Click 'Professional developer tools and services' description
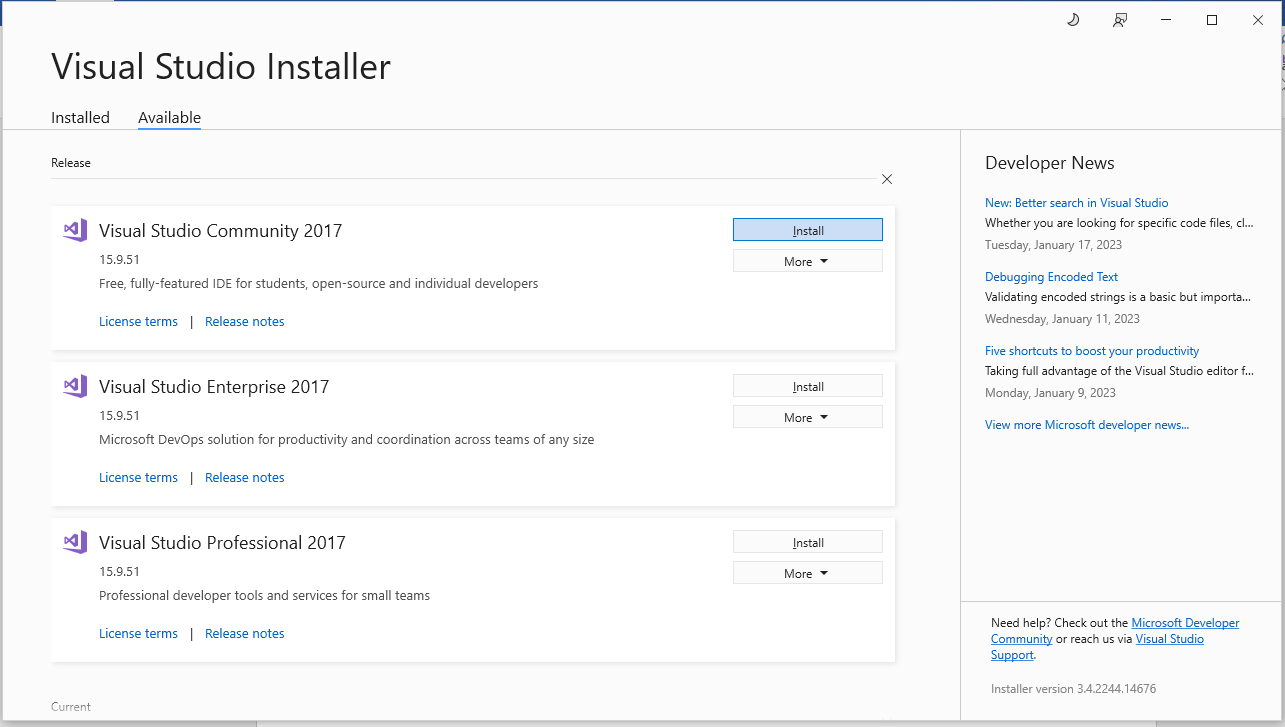Image resolution: width=1285 pixels, height=727 pixels. coord(264,595)
